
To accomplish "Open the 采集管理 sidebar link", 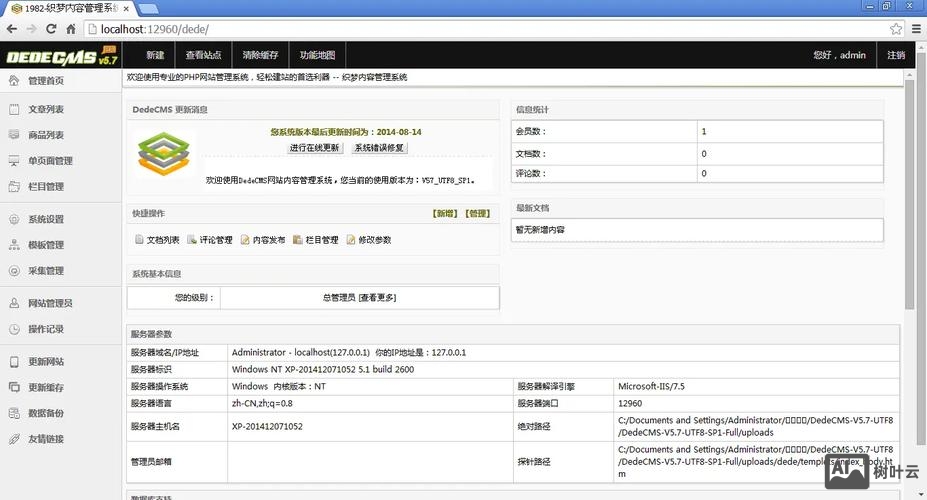I will click(46, 271).
